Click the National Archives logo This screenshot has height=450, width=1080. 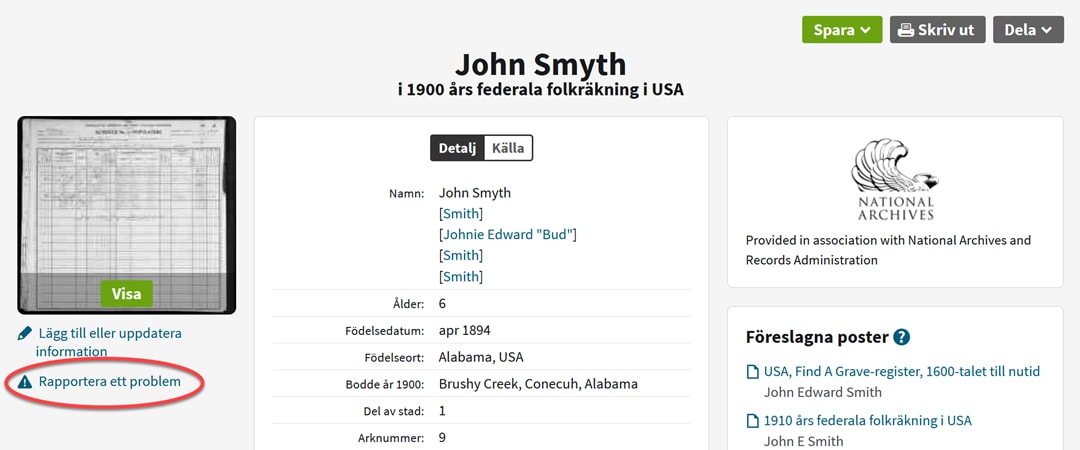[895, 180]
